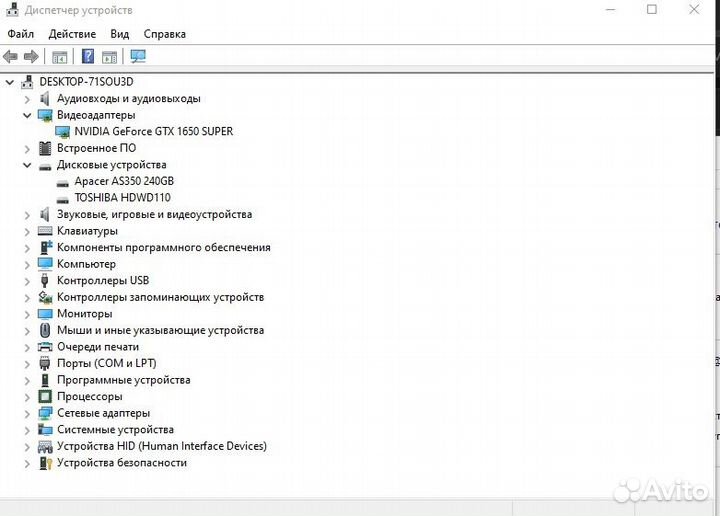The image size is (720, 516).
Task: Click the Forward arrow toolbar icon
Action: click(31, 57)
